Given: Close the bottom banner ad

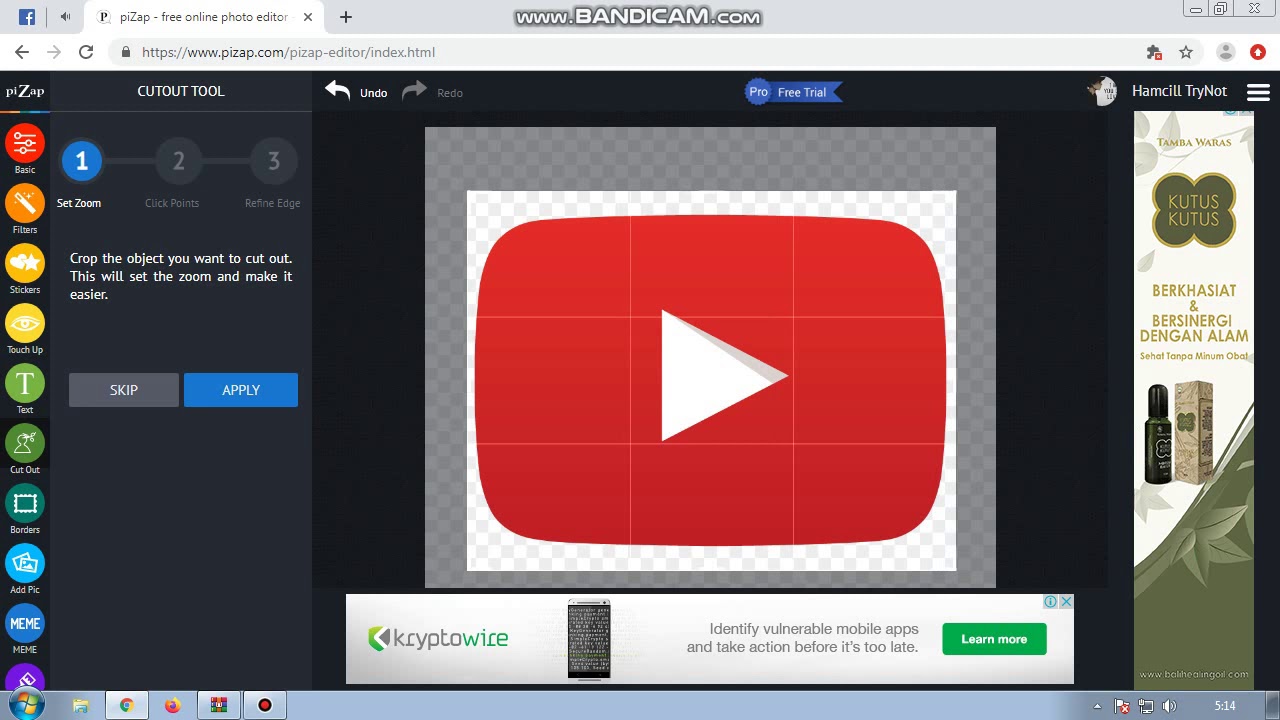Looking at the screenshot, I should point(1066,601).
